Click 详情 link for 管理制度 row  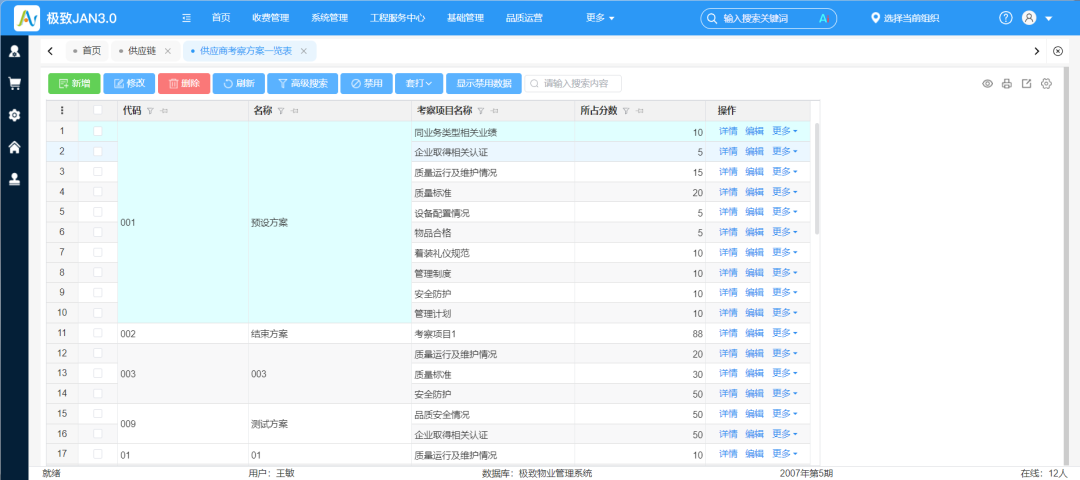(x=728, y=272)
